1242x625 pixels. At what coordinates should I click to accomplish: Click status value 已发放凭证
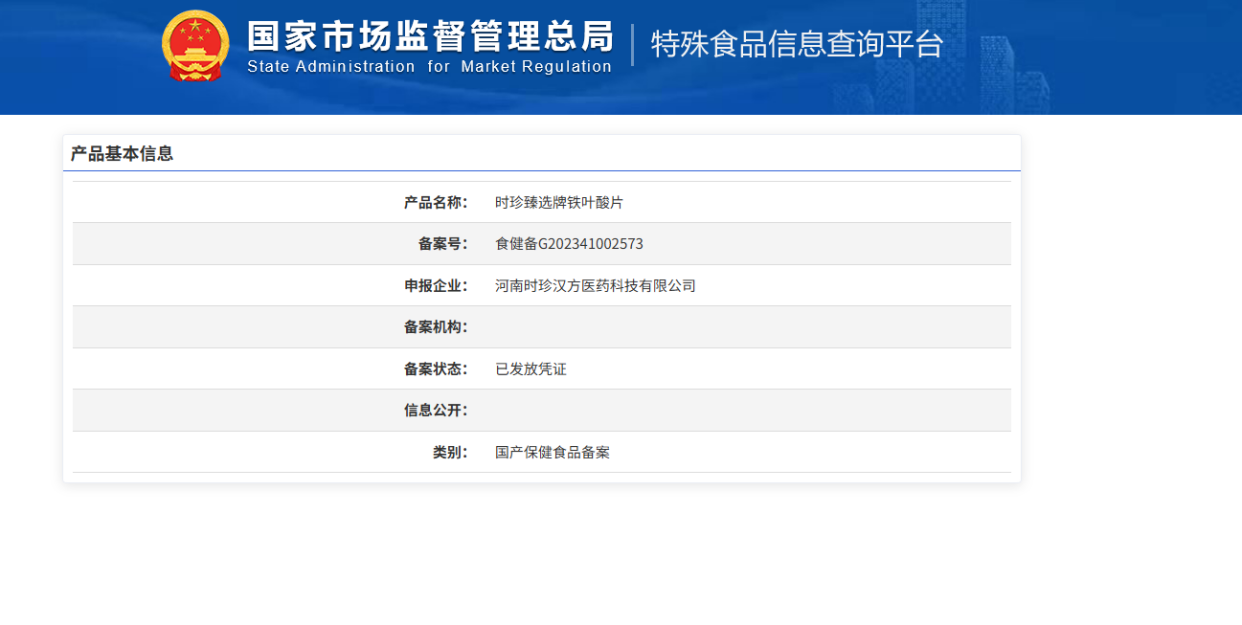(x=531, y=369)
